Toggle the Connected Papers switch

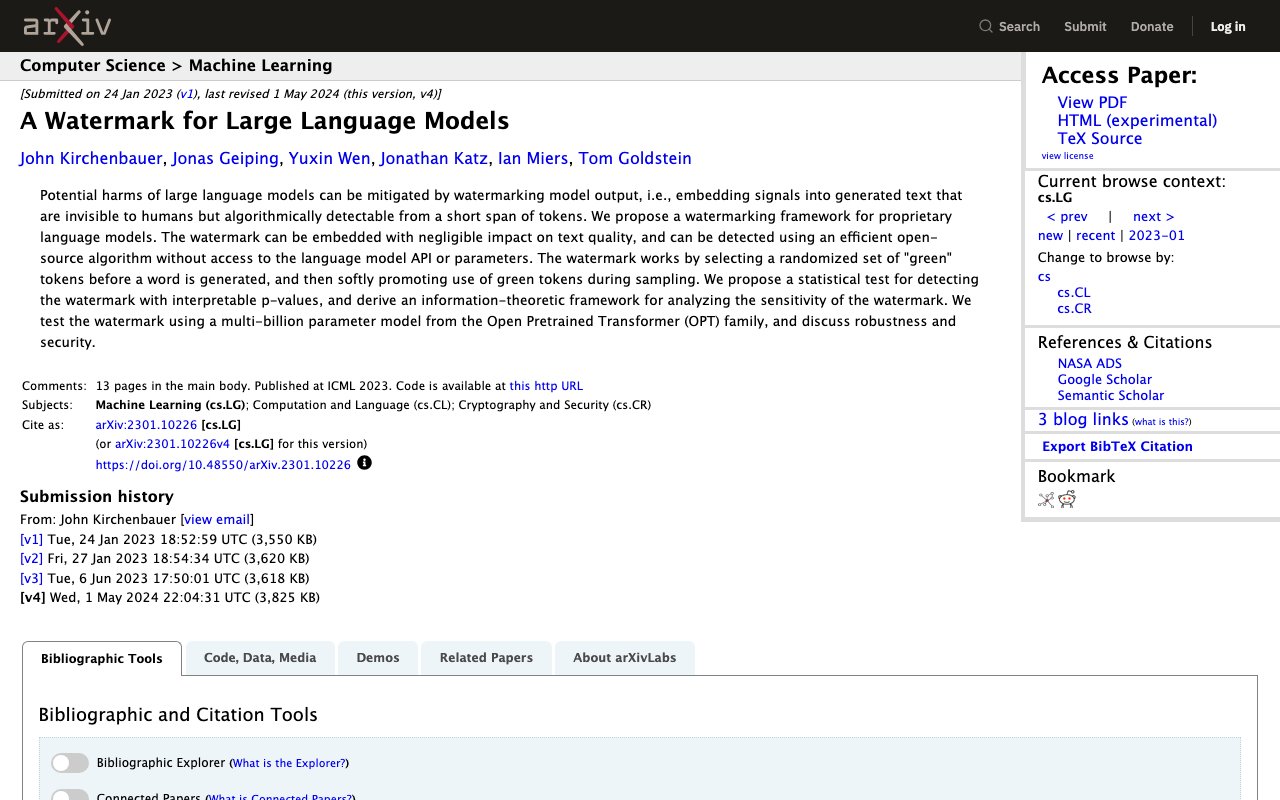pyautogui.click(x=70, y=796)
